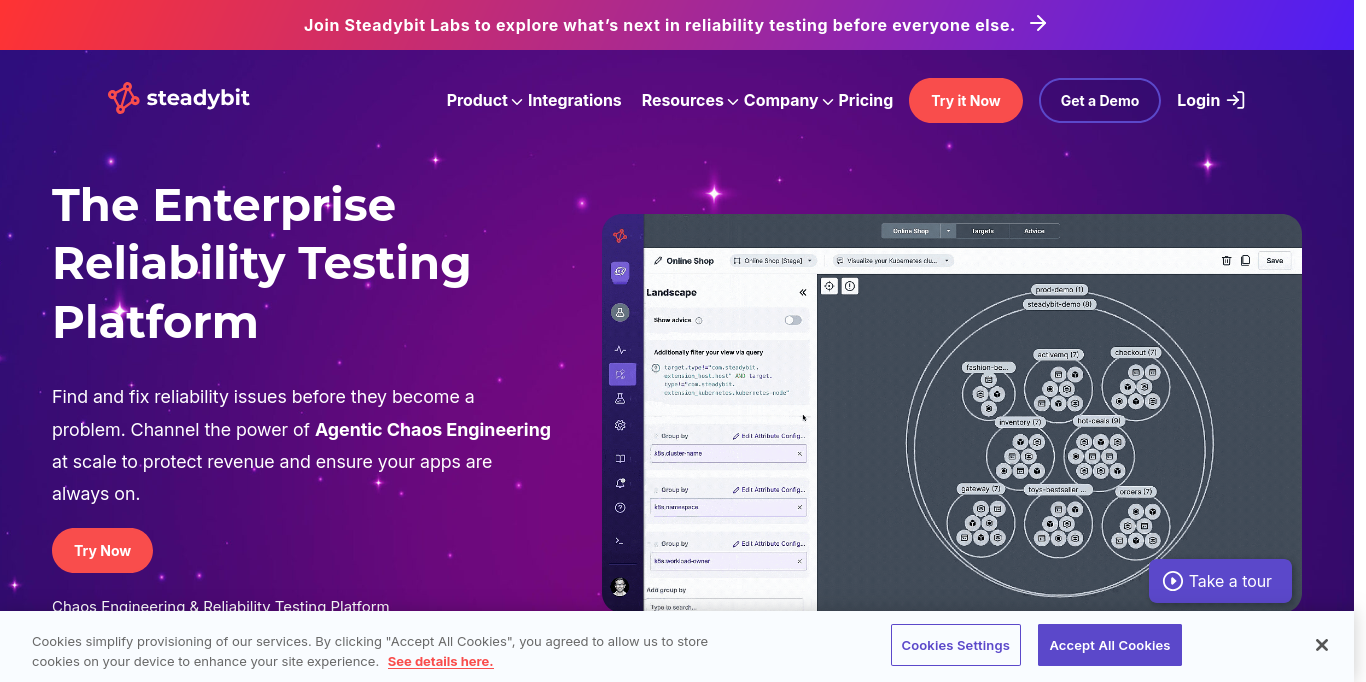Screen dimensions: 1366x682
Task: Click the Type to search group field
Action: point(727,606)
